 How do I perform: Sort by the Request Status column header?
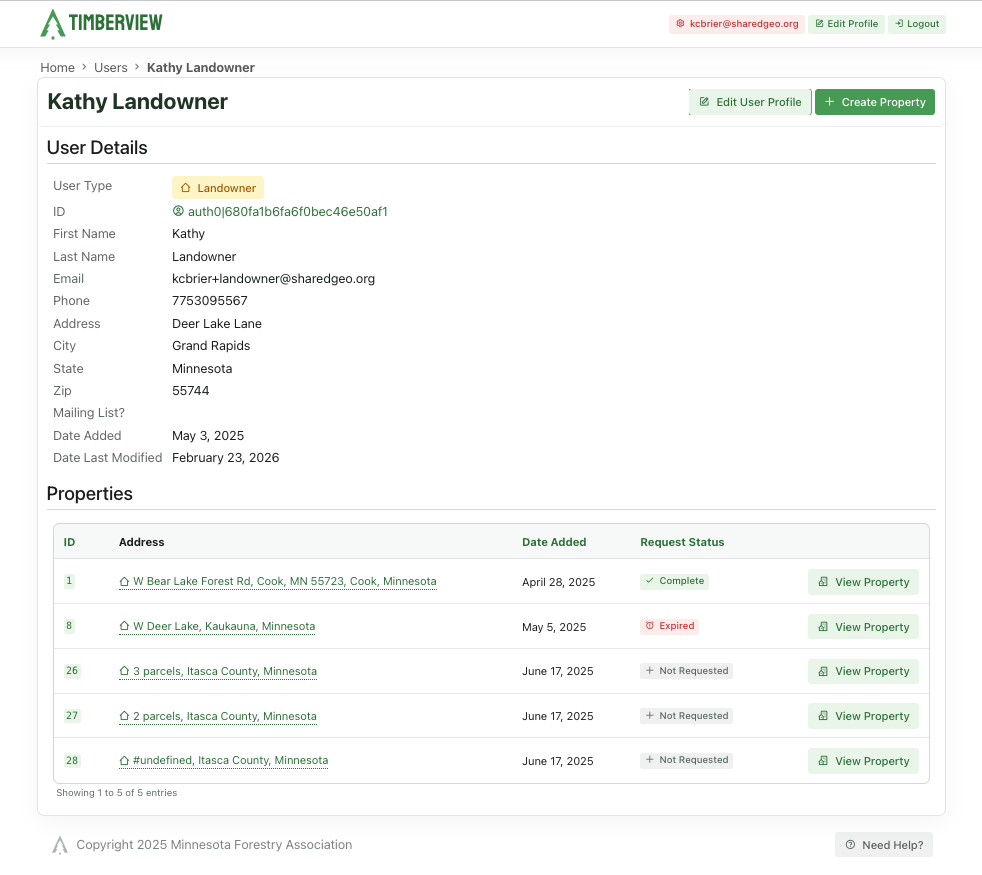[x=682, y=542]
